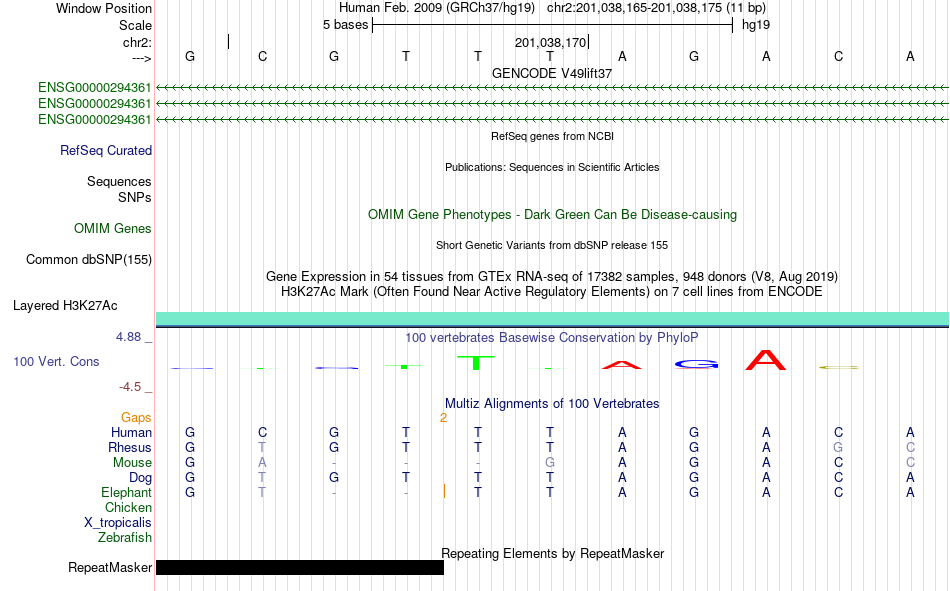Click the -4.5 PhyloP minimum value

130,387
